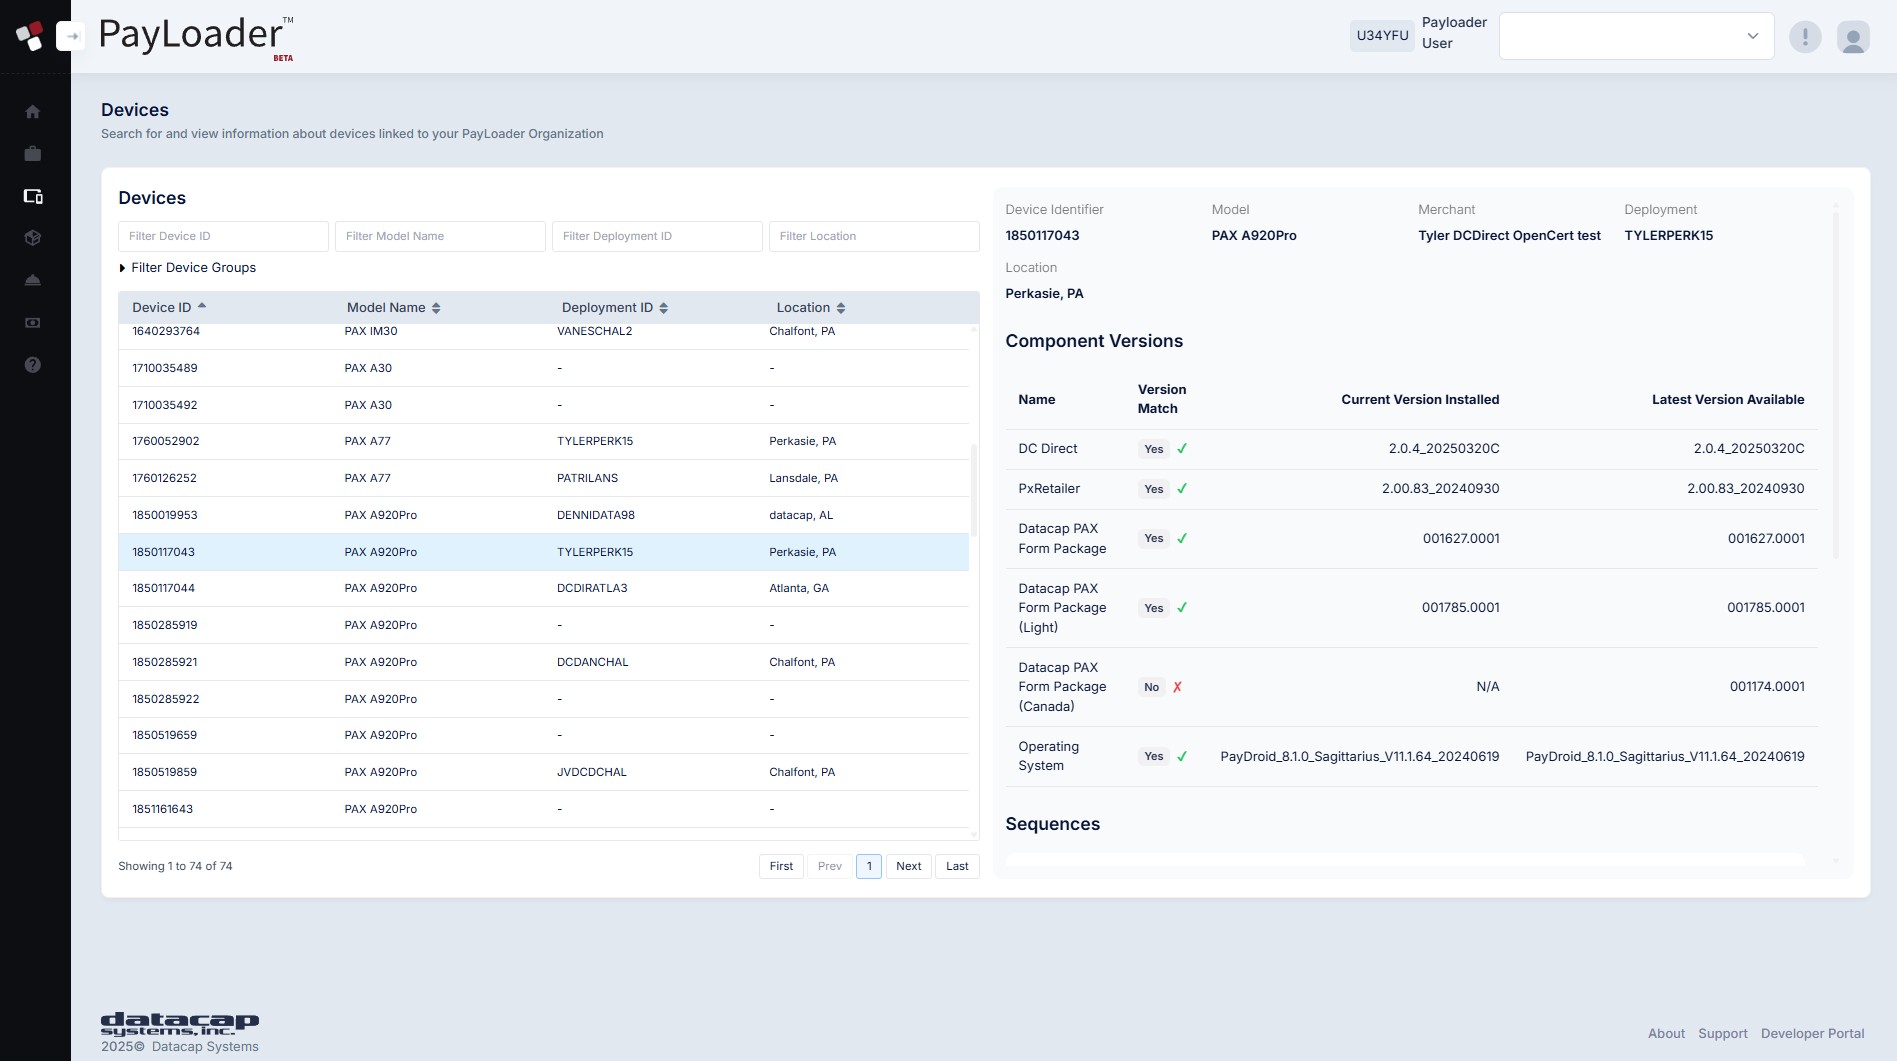Click the DCDIRATLA3 deployment cell
Screen dimensions: 1897x1061
pos(592,588)
